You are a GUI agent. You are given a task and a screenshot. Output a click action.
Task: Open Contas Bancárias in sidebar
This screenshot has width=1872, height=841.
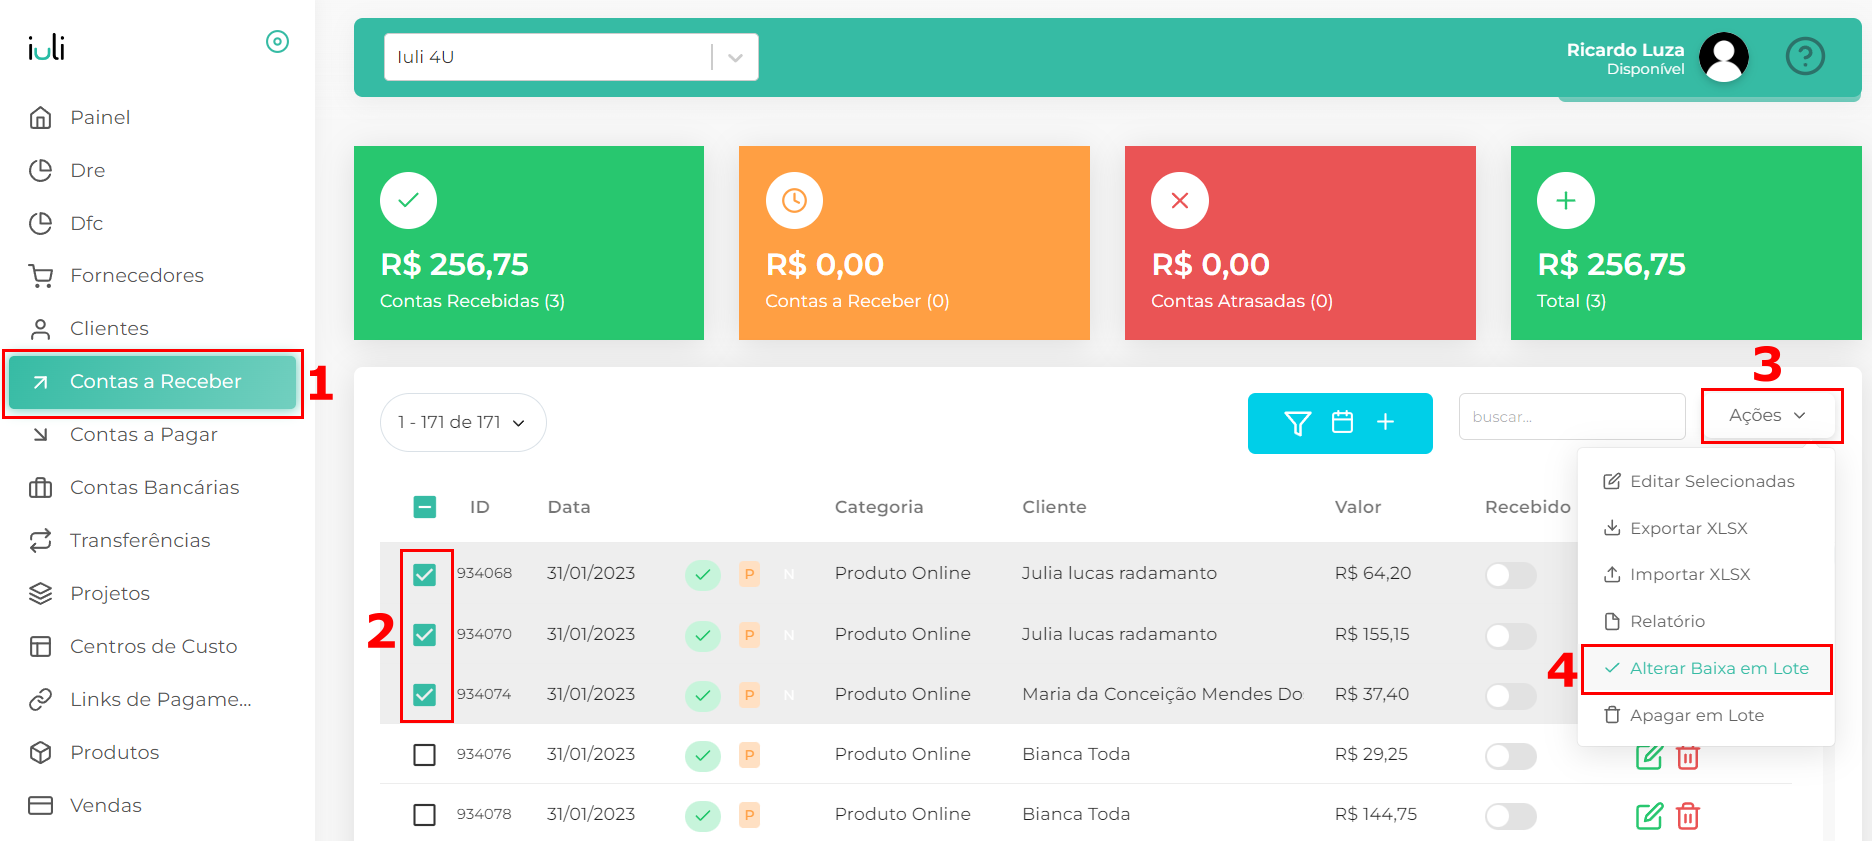pyautogui.click(x=154, y=488)
